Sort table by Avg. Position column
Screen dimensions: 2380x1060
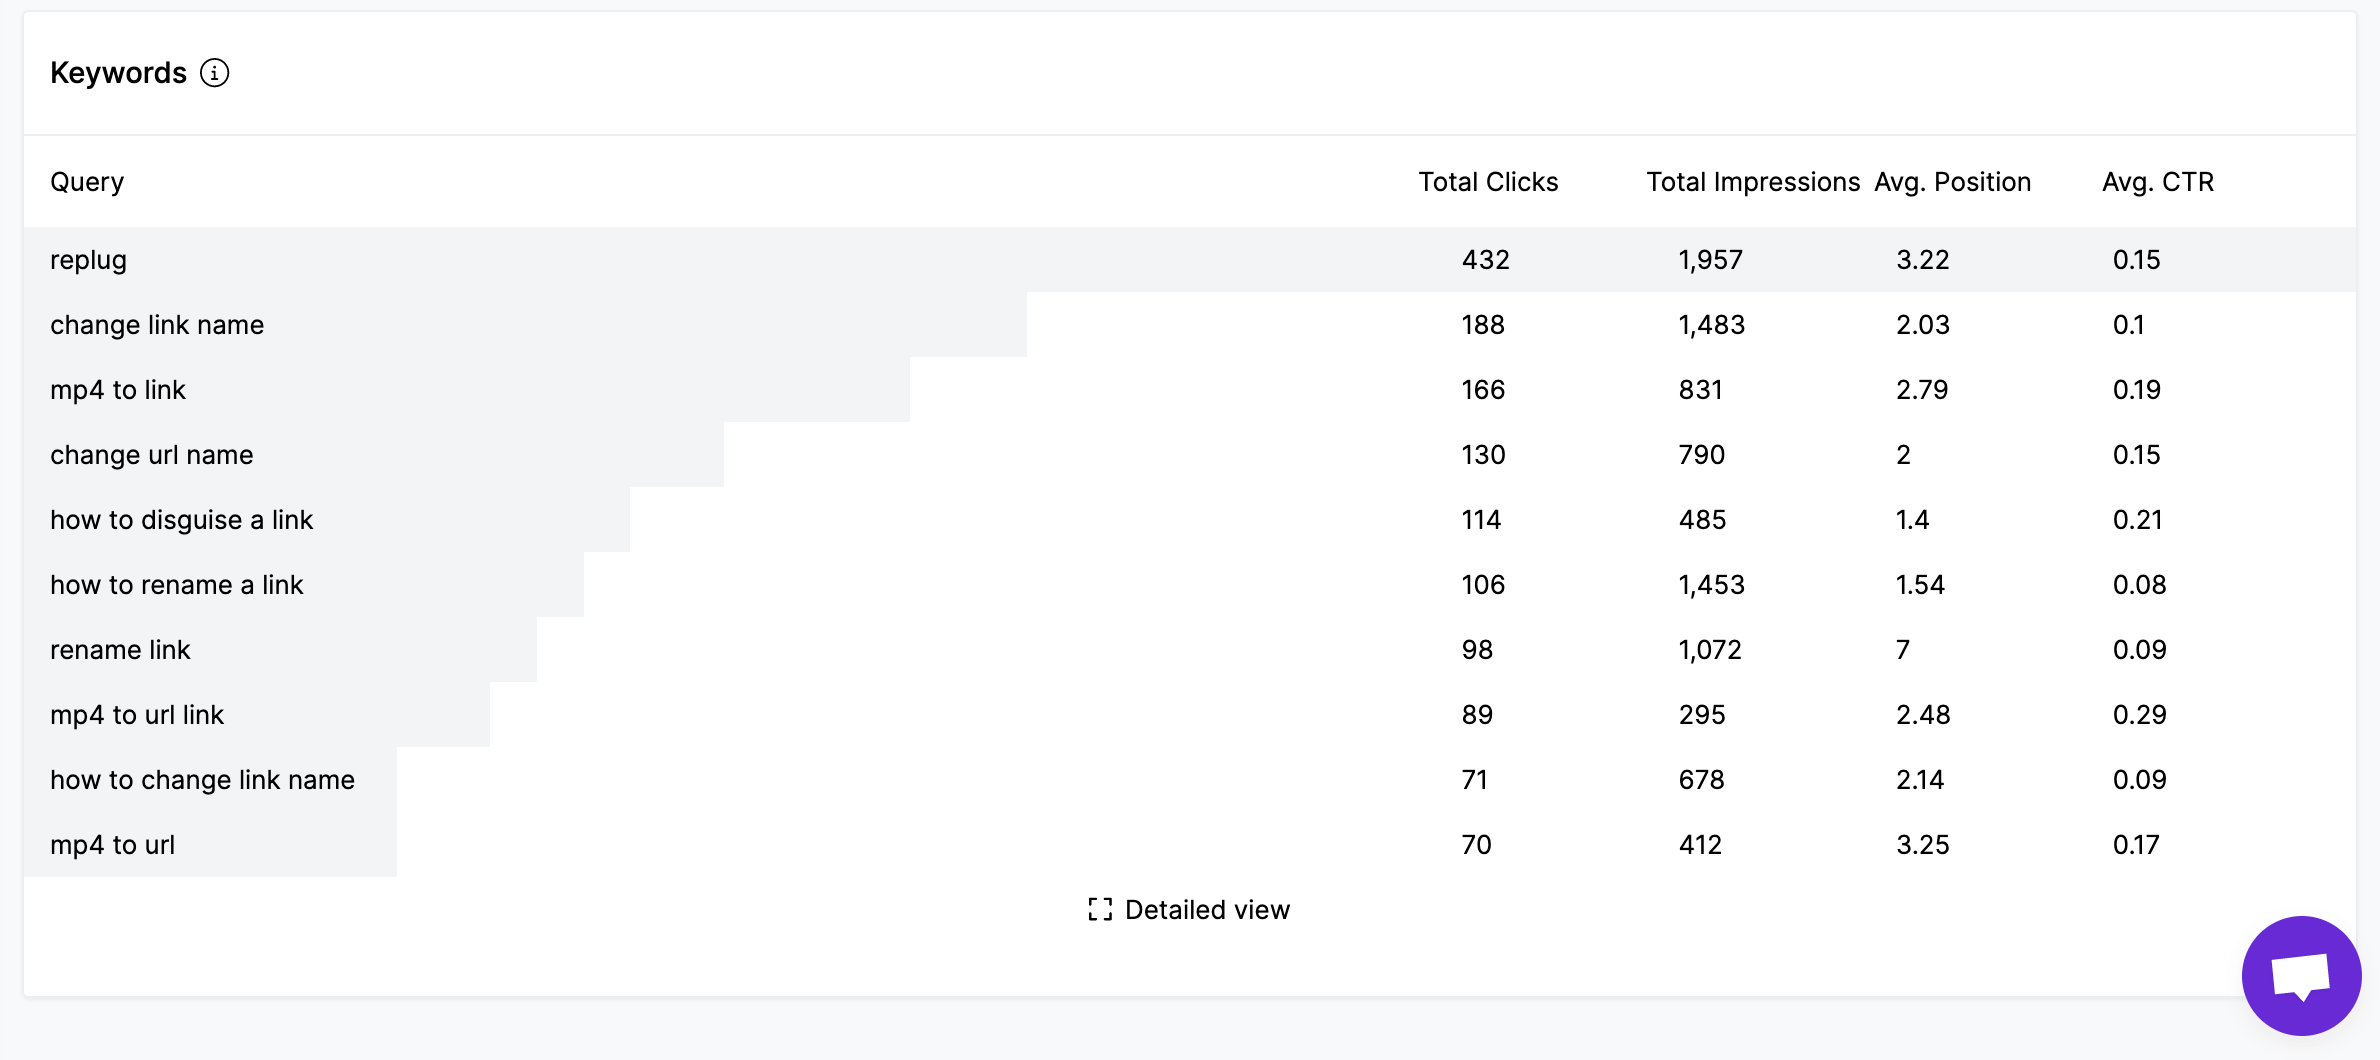coord(1952,181)
